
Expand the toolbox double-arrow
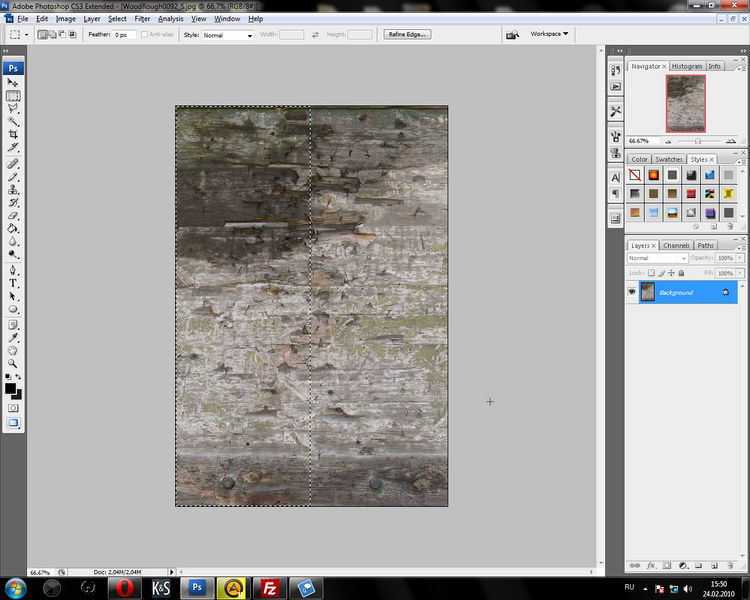(5, 51)
